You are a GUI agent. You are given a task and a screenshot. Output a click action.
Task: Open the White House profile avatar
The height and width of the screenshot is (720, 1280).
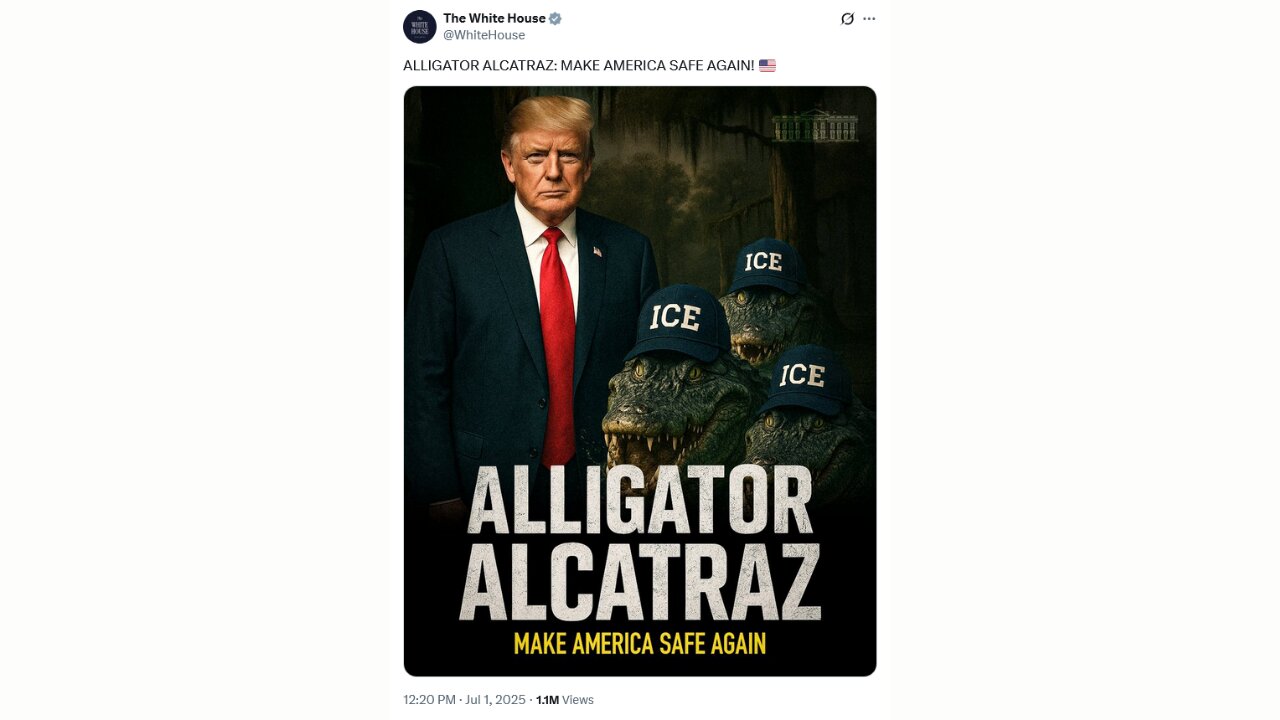point(420,26)
